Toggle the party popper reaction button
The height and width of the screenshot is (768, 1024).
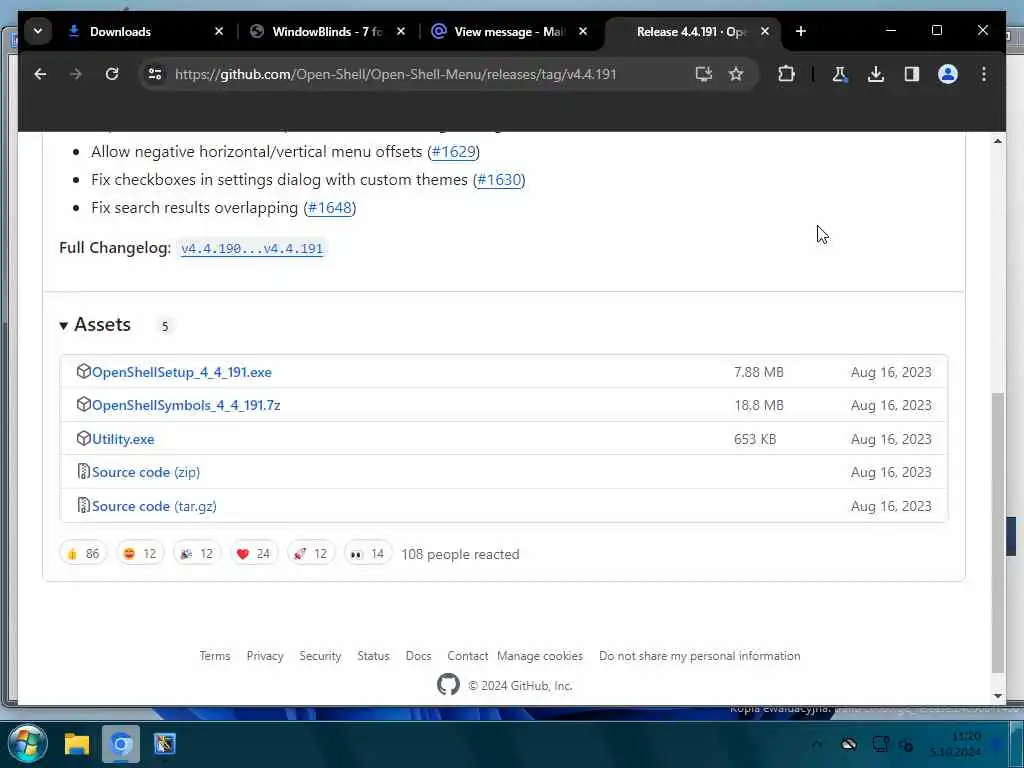point(197,554)
